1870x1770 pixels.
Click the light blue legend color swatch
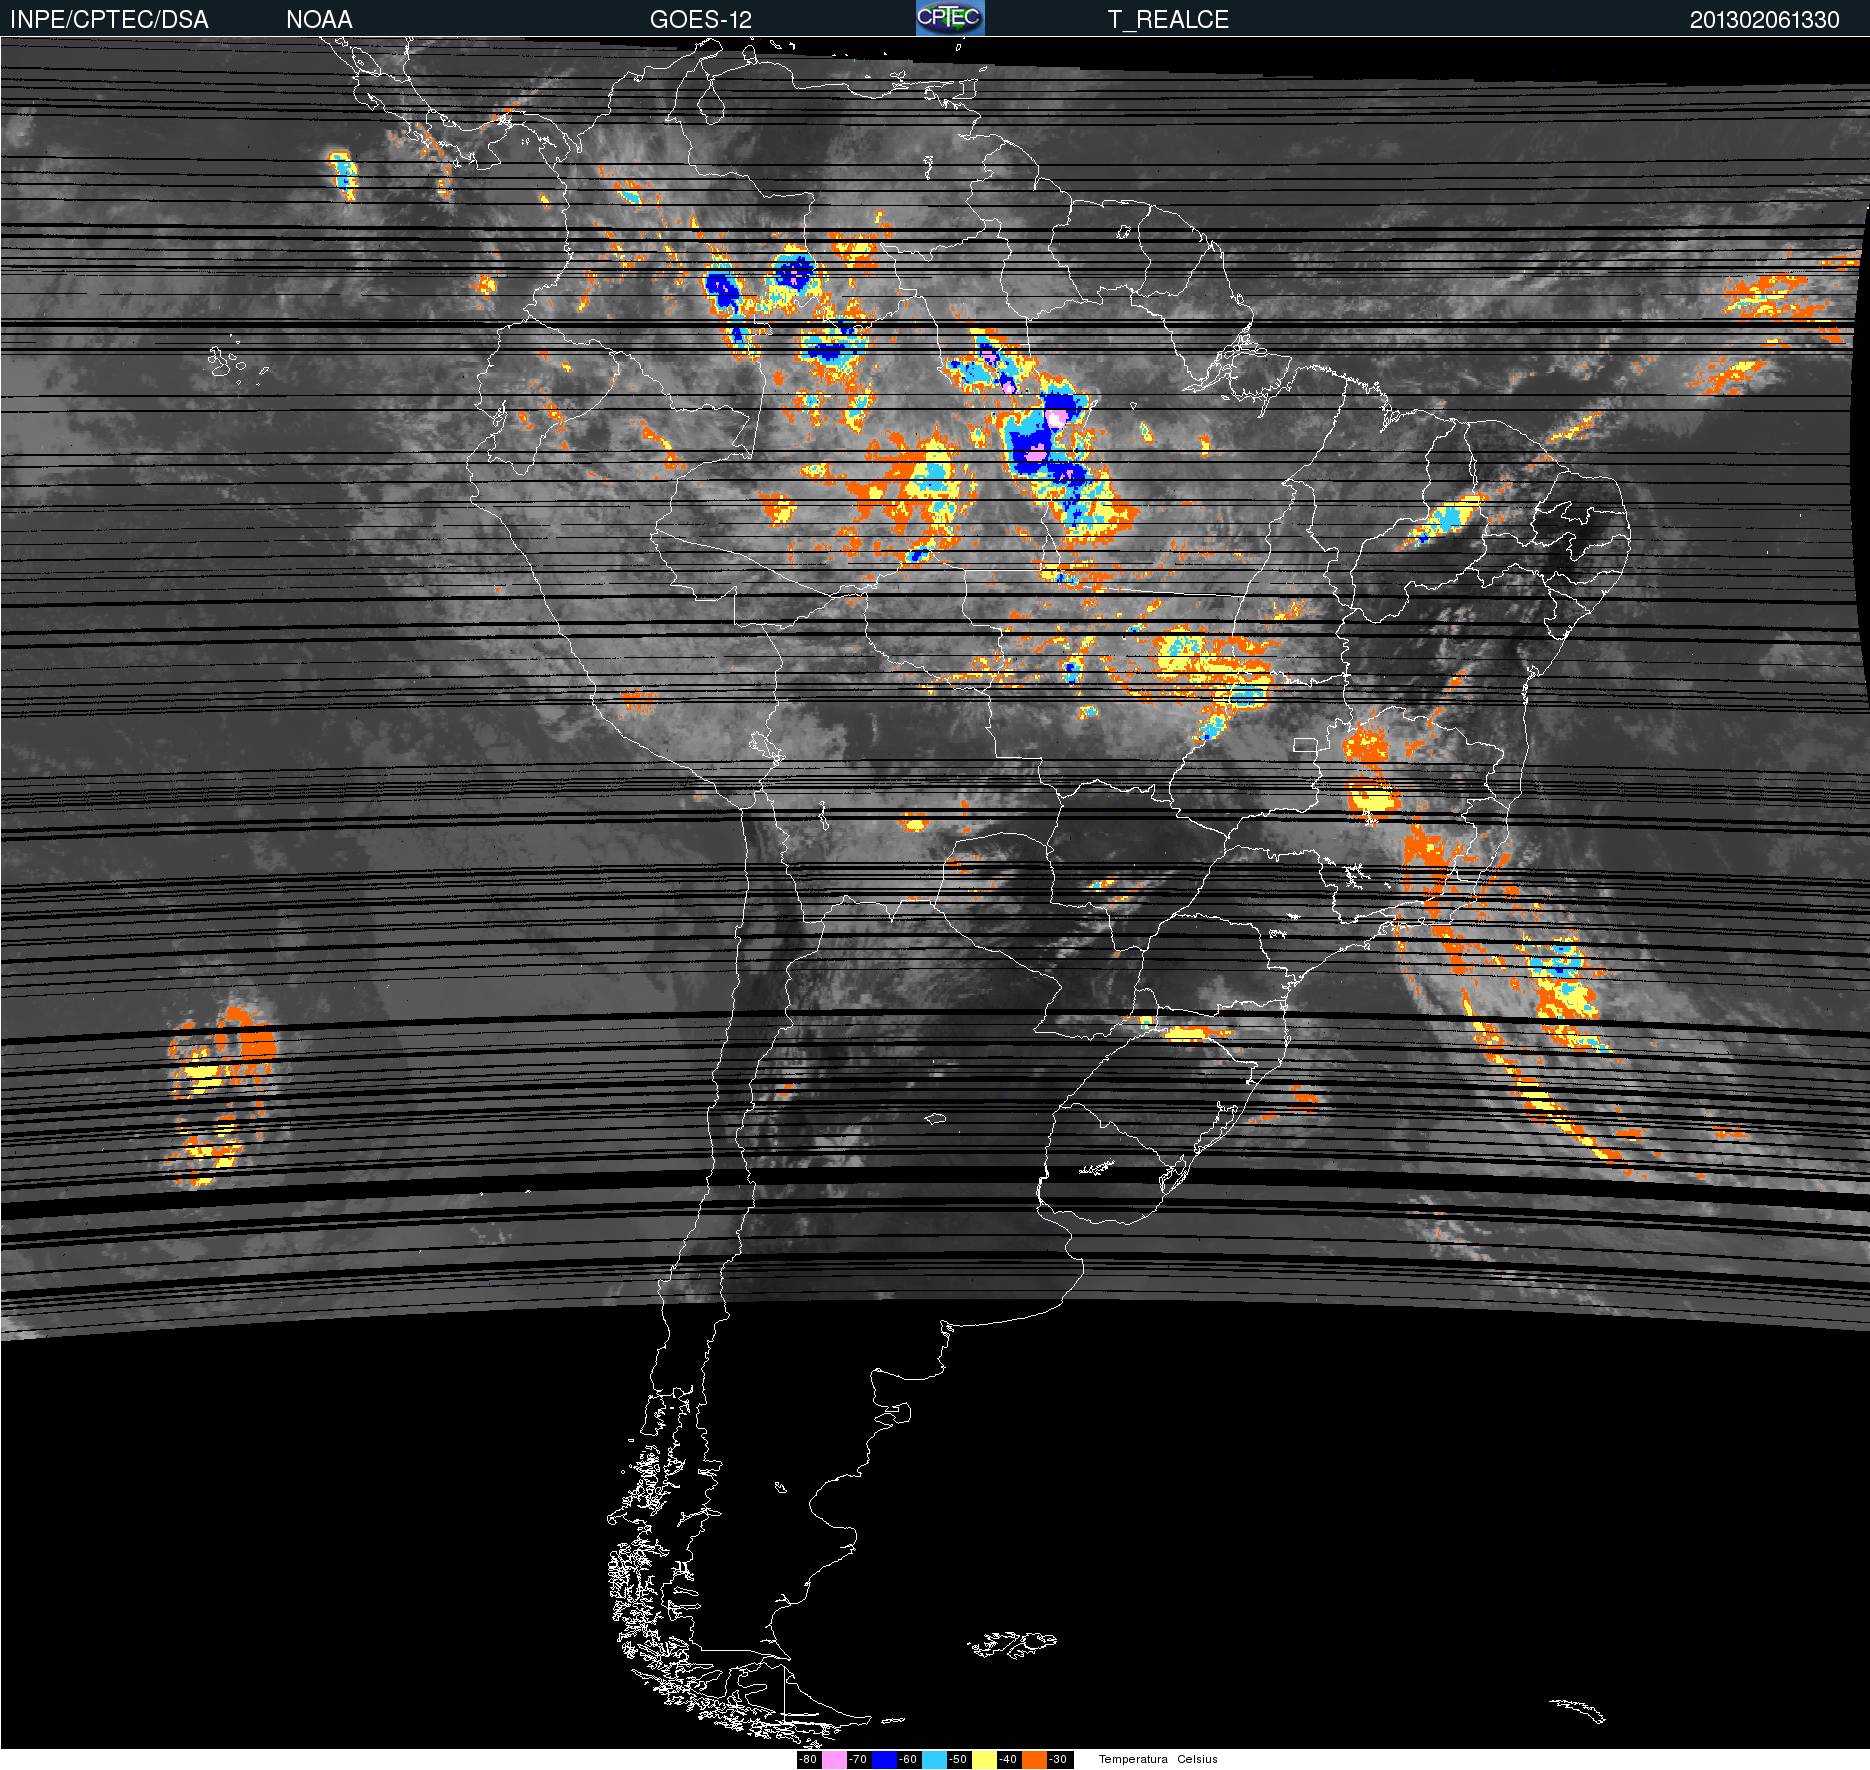click(x=934, y=1760)
